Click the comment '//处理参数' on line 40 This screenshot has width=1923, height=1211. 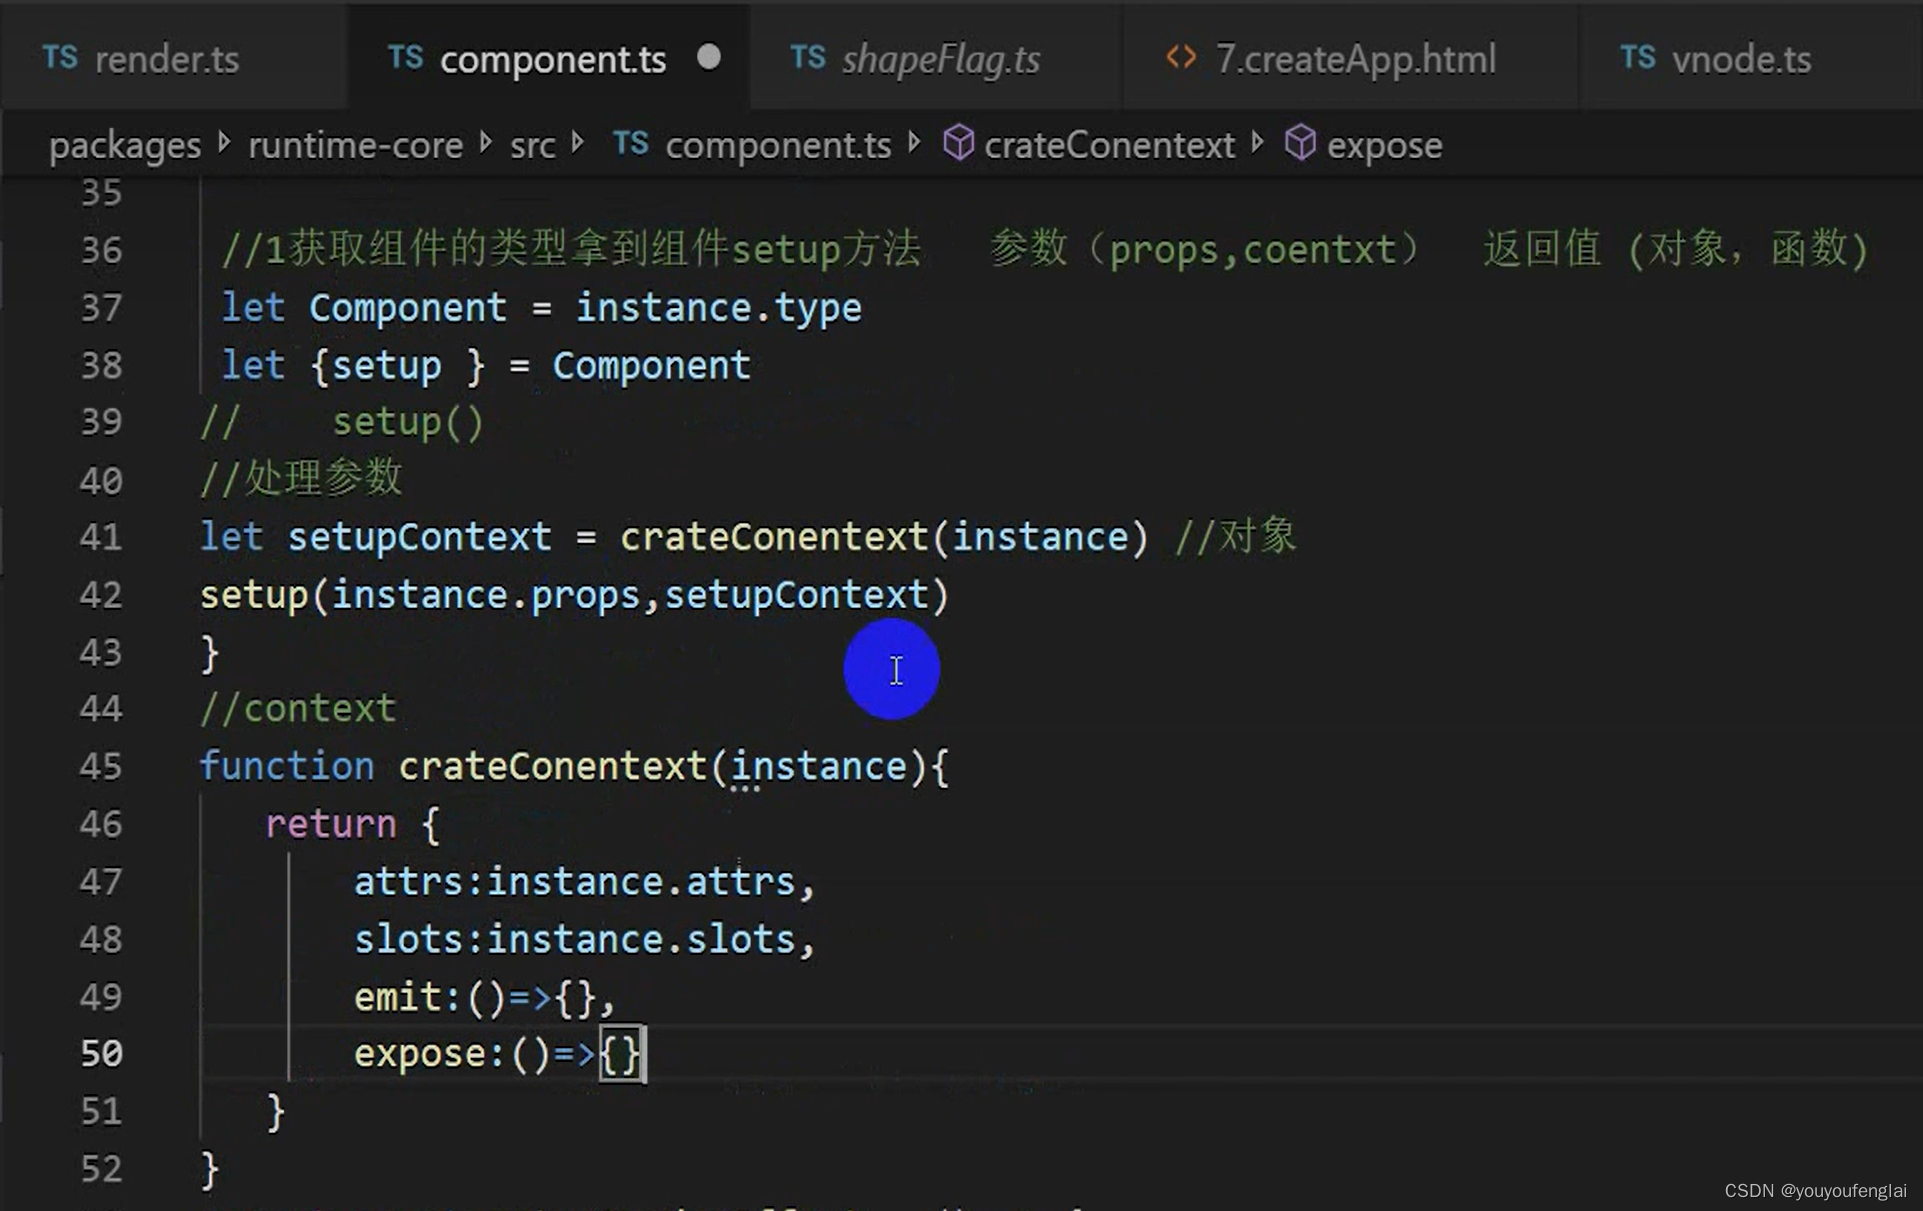tap(301, 479)
